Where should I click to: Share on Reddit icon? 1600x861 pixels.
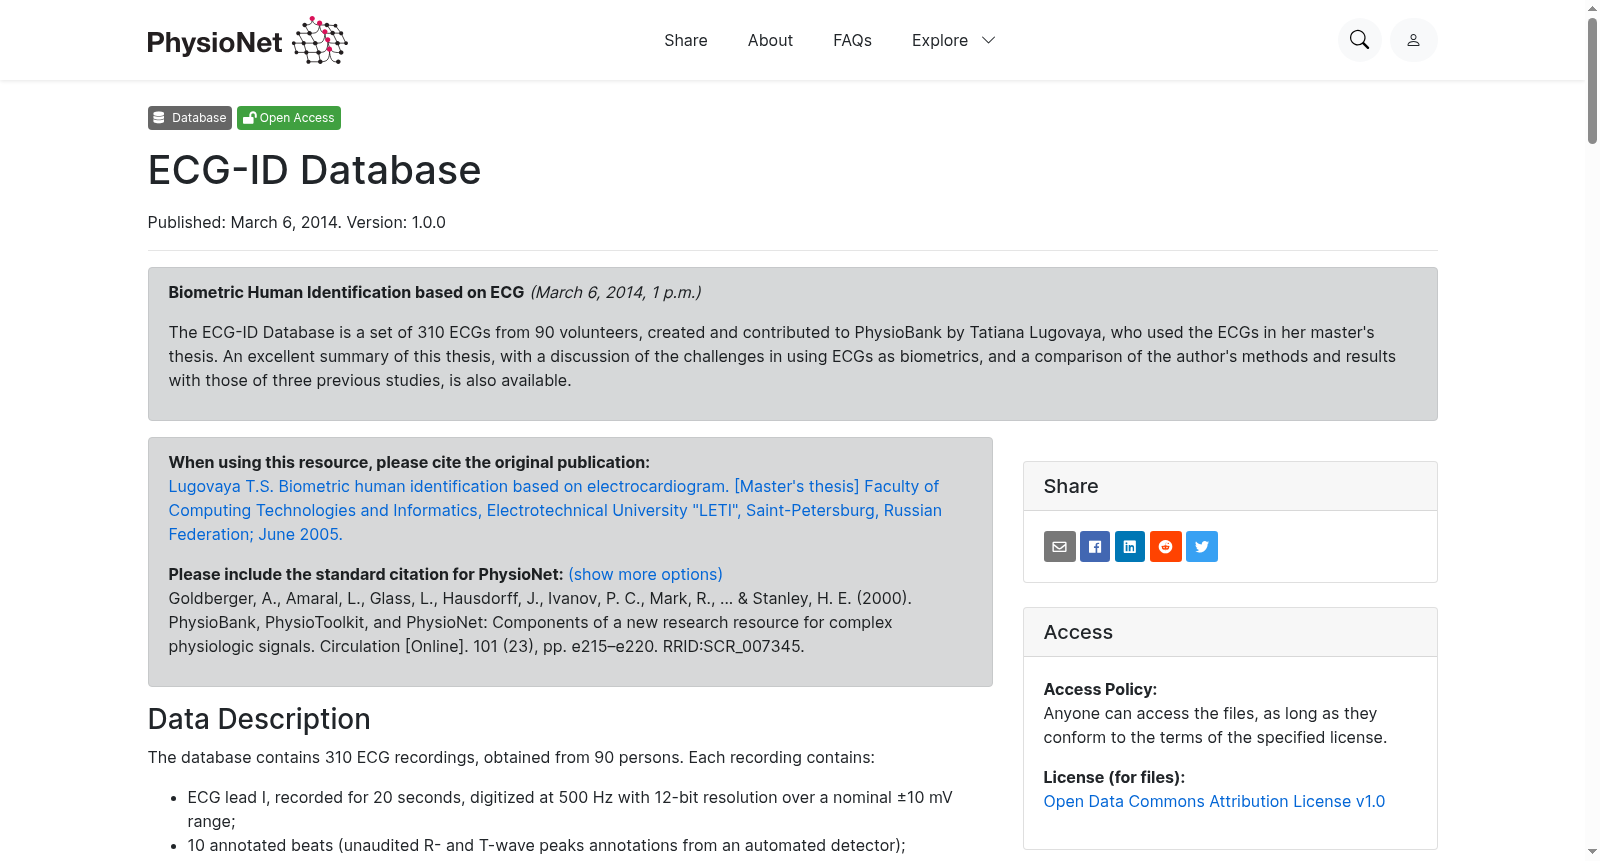[x=1166, y=547]
